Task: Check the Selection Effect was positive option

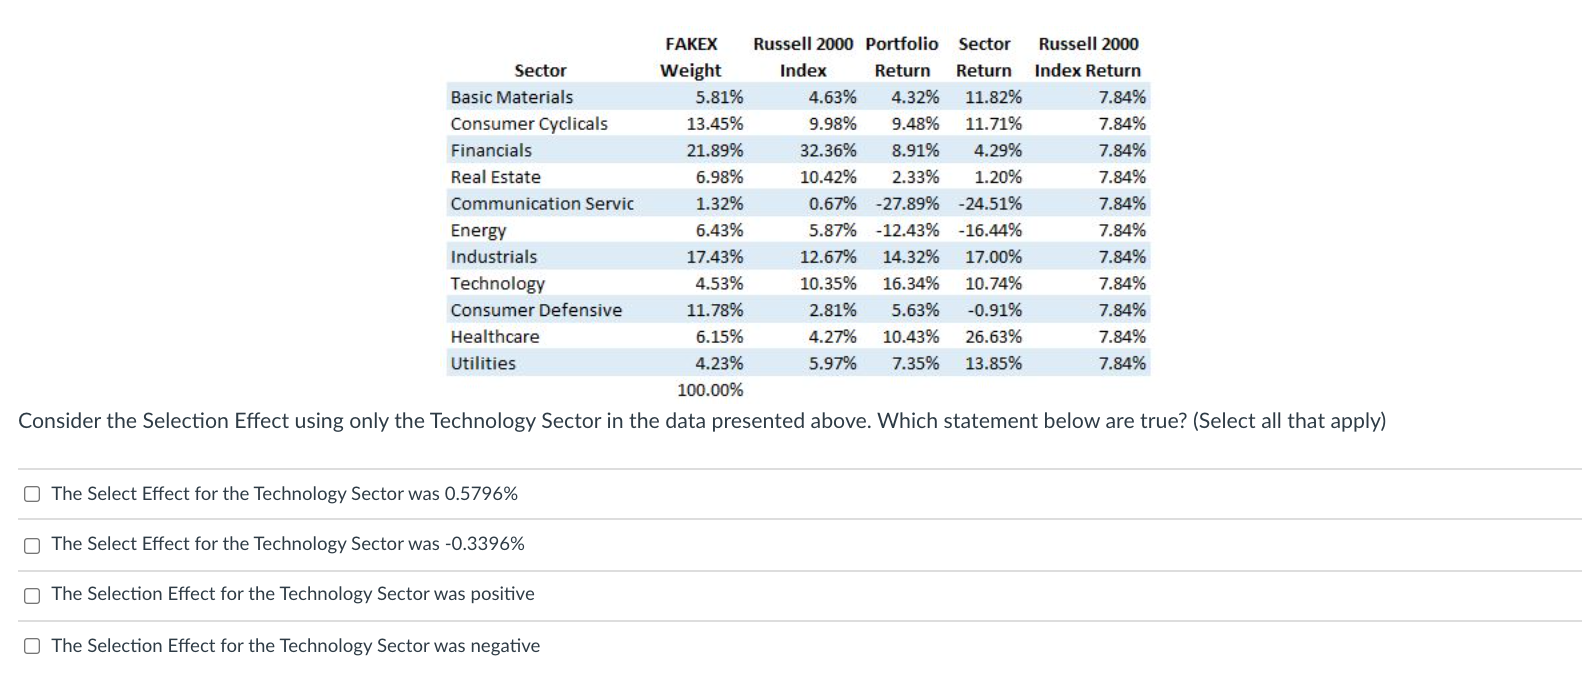Action: click(x=32, y=595)
